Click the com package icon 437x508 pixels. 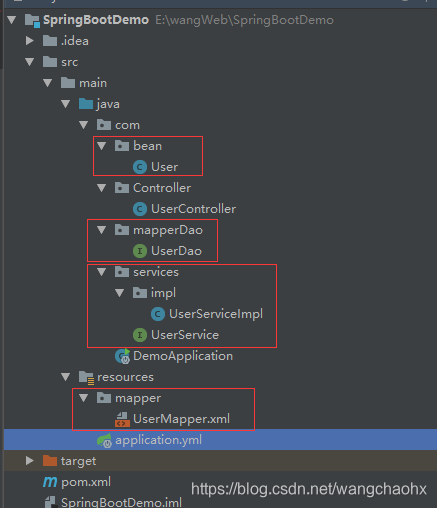104,125
